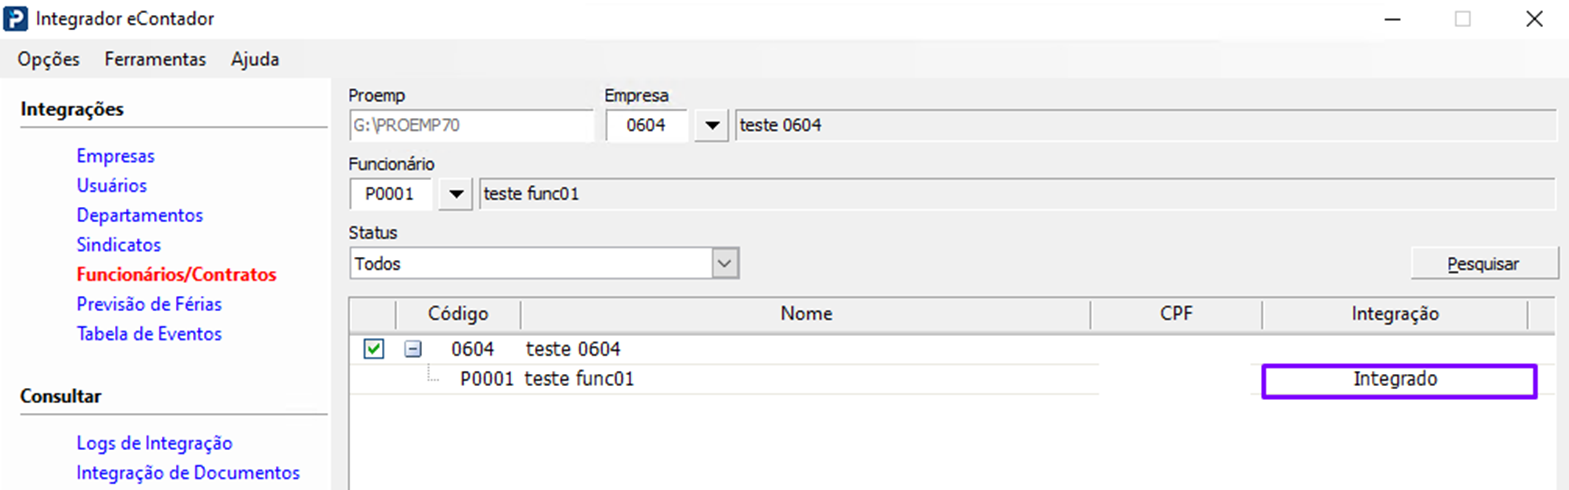Open the Ferramentas menu
The width and height of the screenshot is (1569, 490).
[x=155, y=59]
